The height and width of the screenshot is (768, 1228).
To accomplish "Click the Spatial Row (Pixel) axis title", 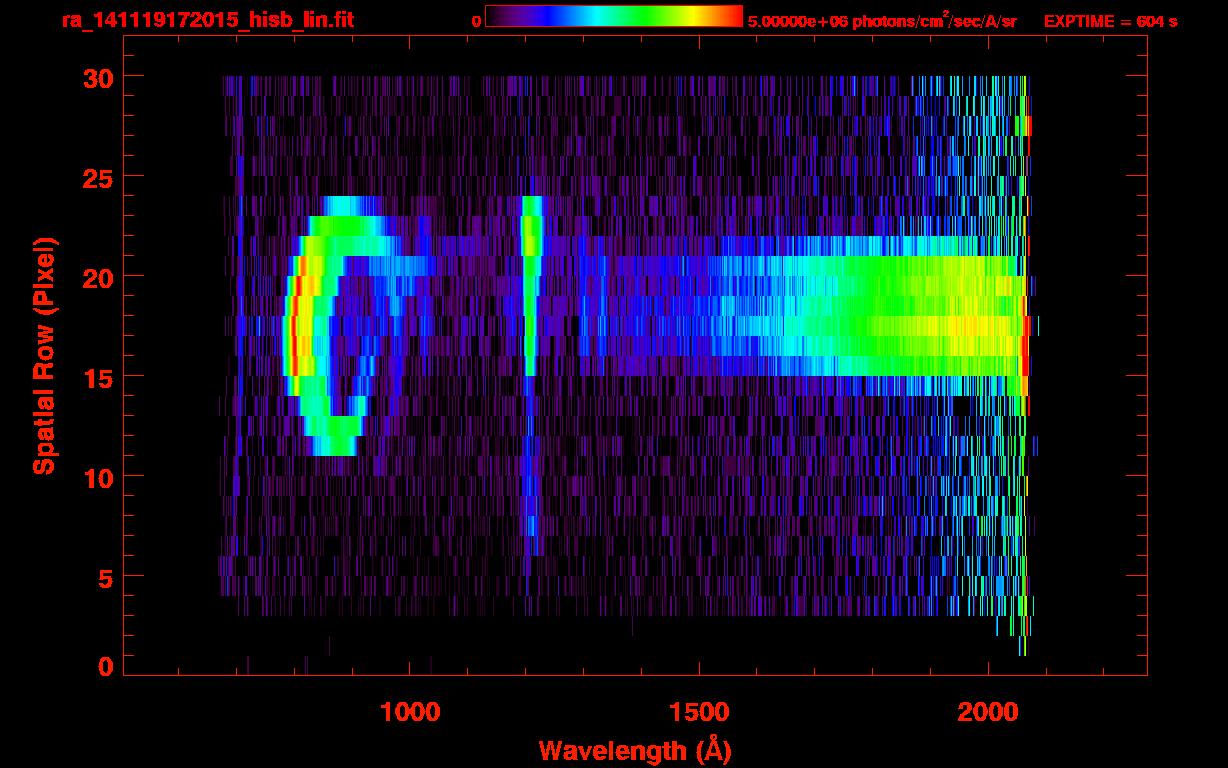I will point(44,355).
